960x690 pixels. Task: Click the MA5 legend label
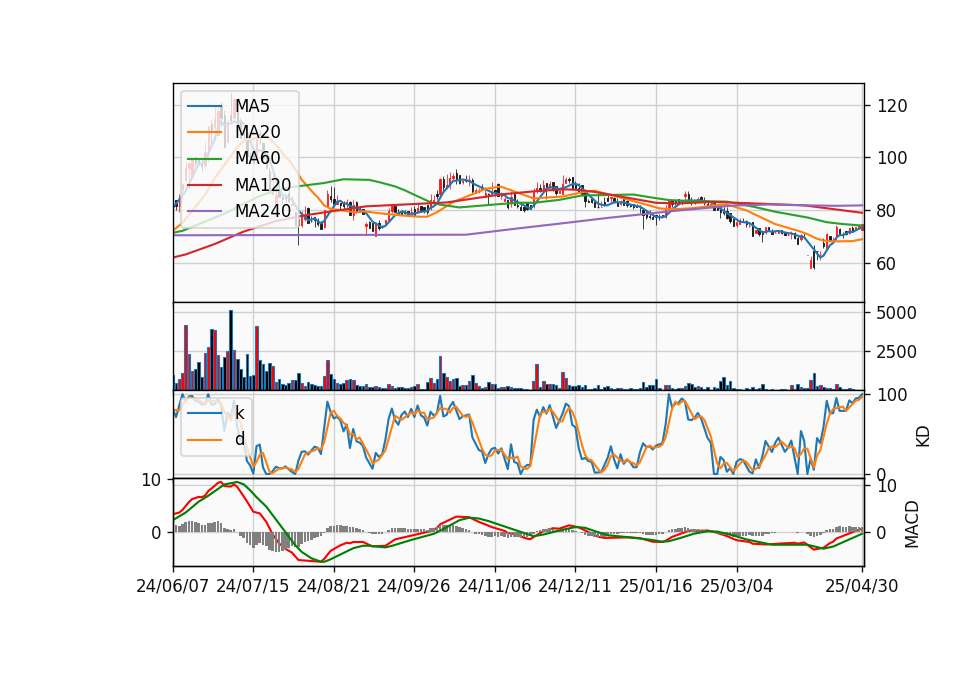[252, 106]
